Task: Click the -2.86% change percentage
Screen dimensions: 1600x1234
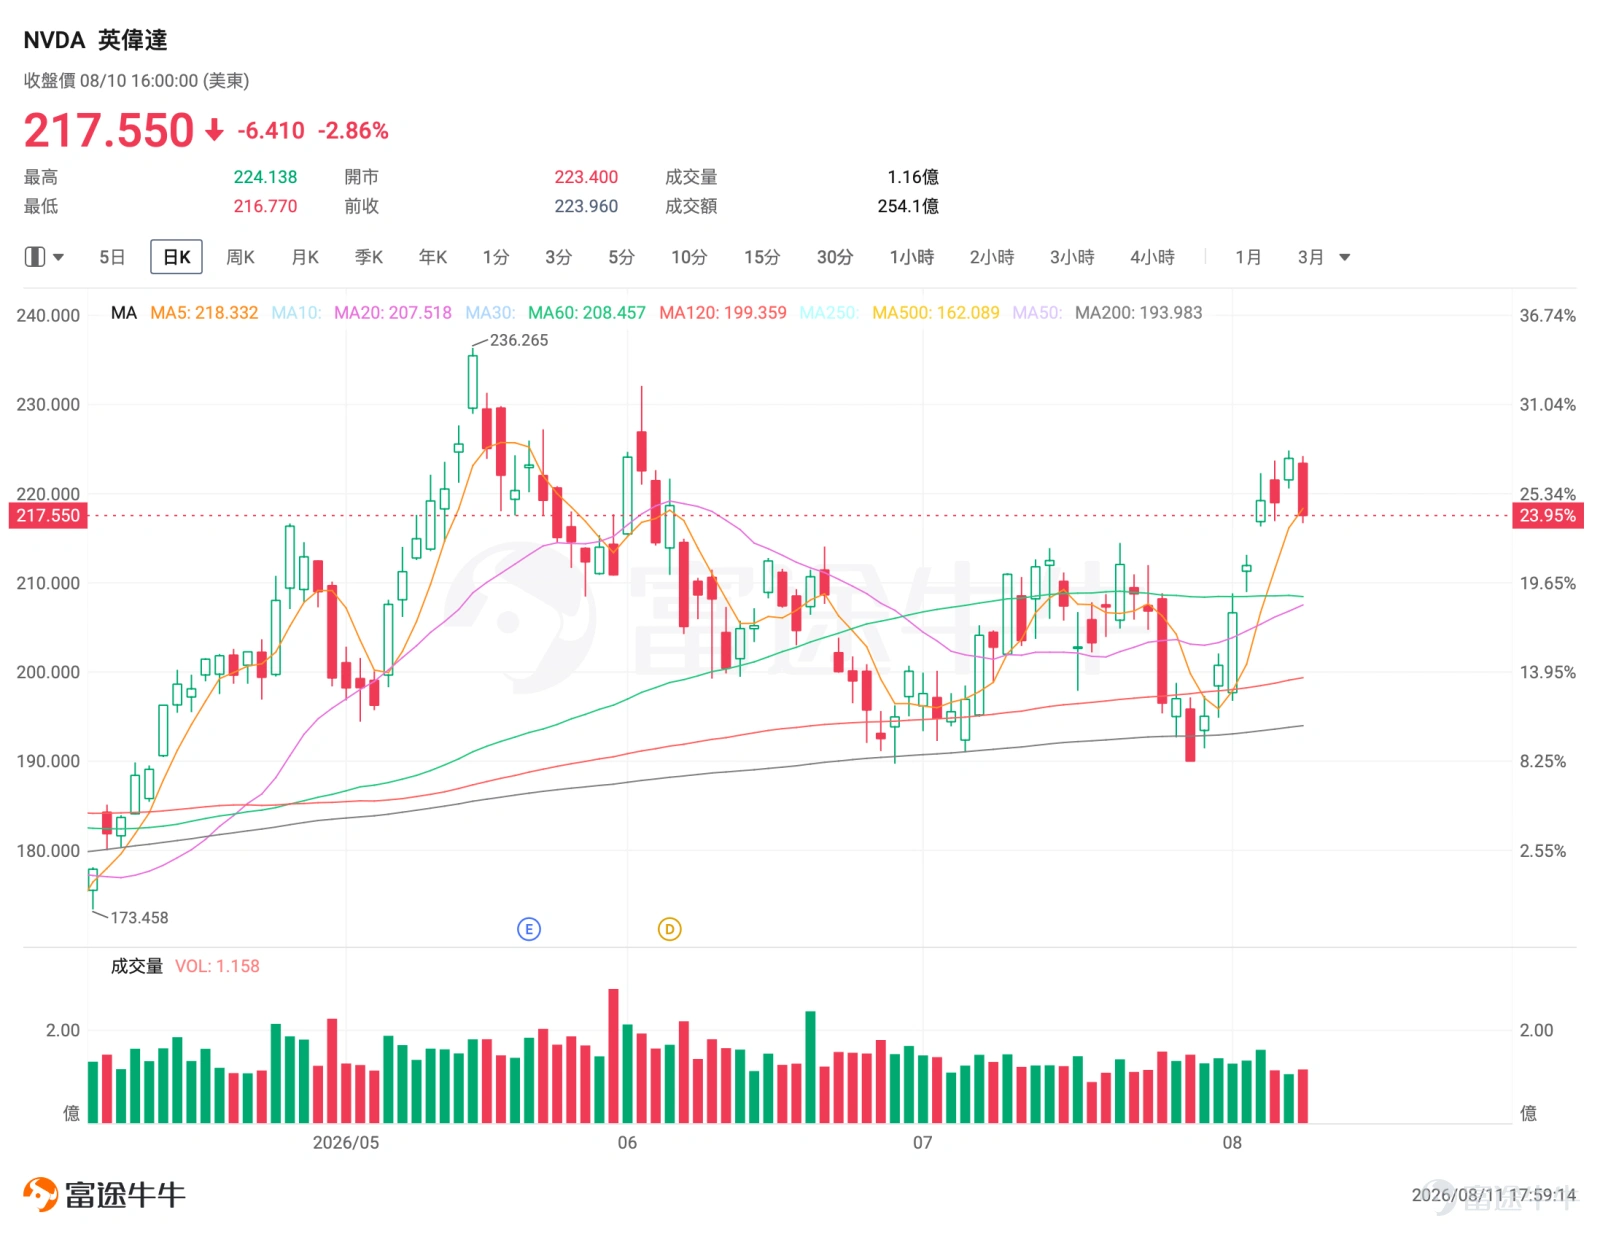Action: point(353,131)
